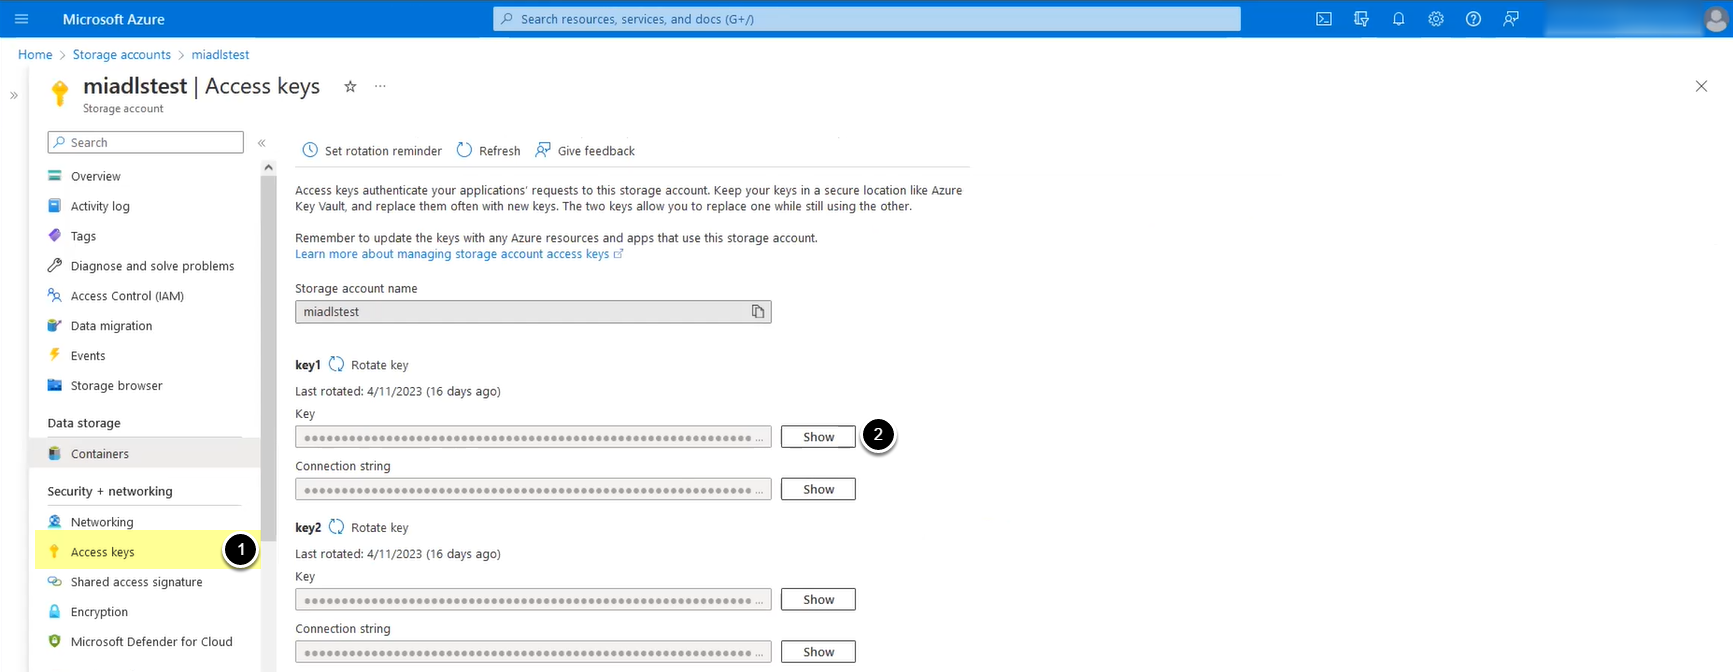Image resolution: width=1733 pixels, height=672 pixels.
Task: Open miadlstest breadcrumb link
Action: (x=220, y=55)
